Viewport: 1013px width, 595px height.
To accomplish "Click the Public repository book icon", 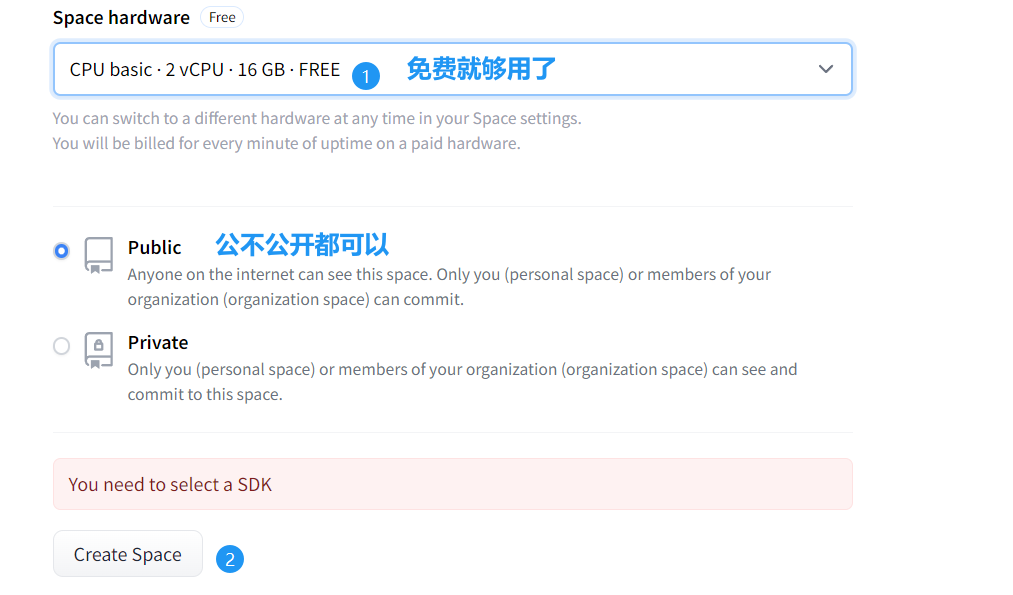I will (98, 254).
